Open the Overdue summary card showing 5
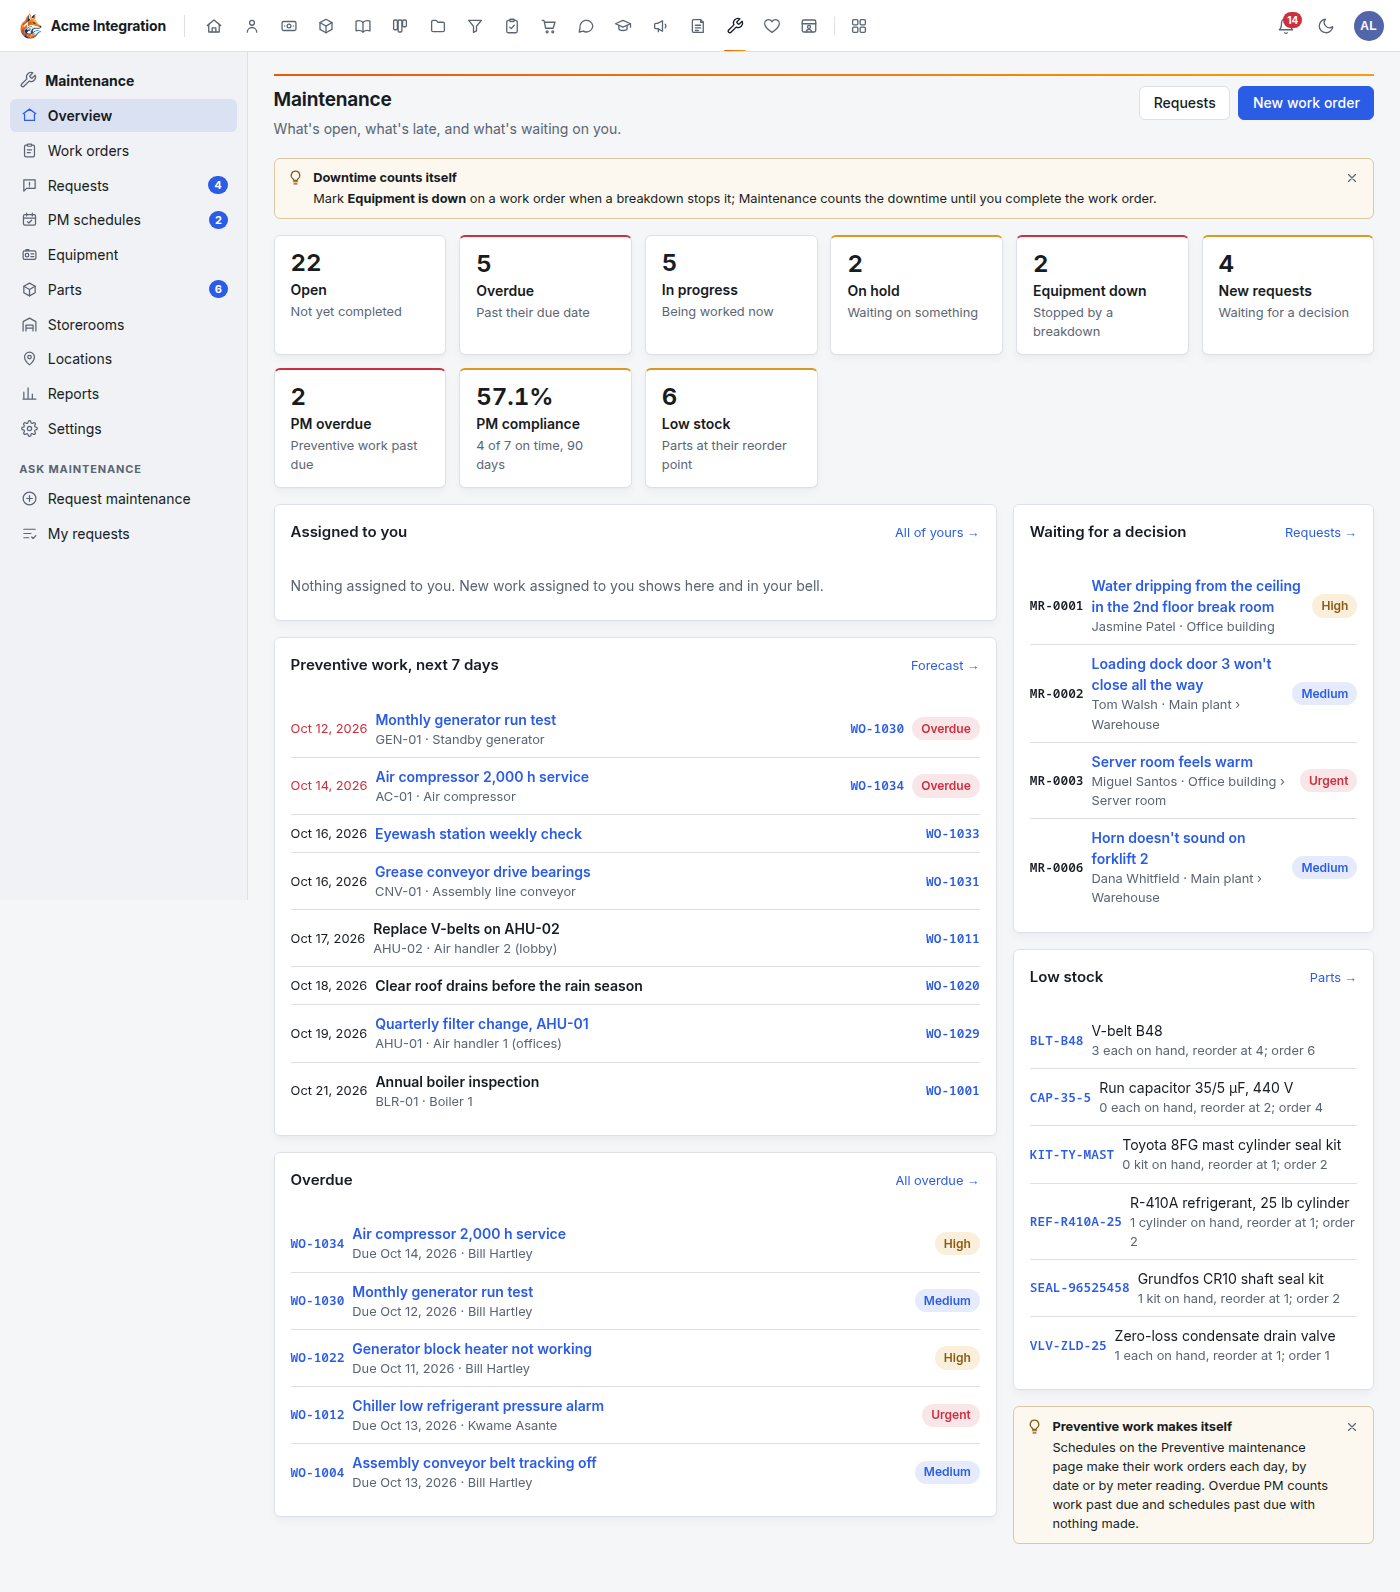1400x1592 pixels. tap(545, 295)
